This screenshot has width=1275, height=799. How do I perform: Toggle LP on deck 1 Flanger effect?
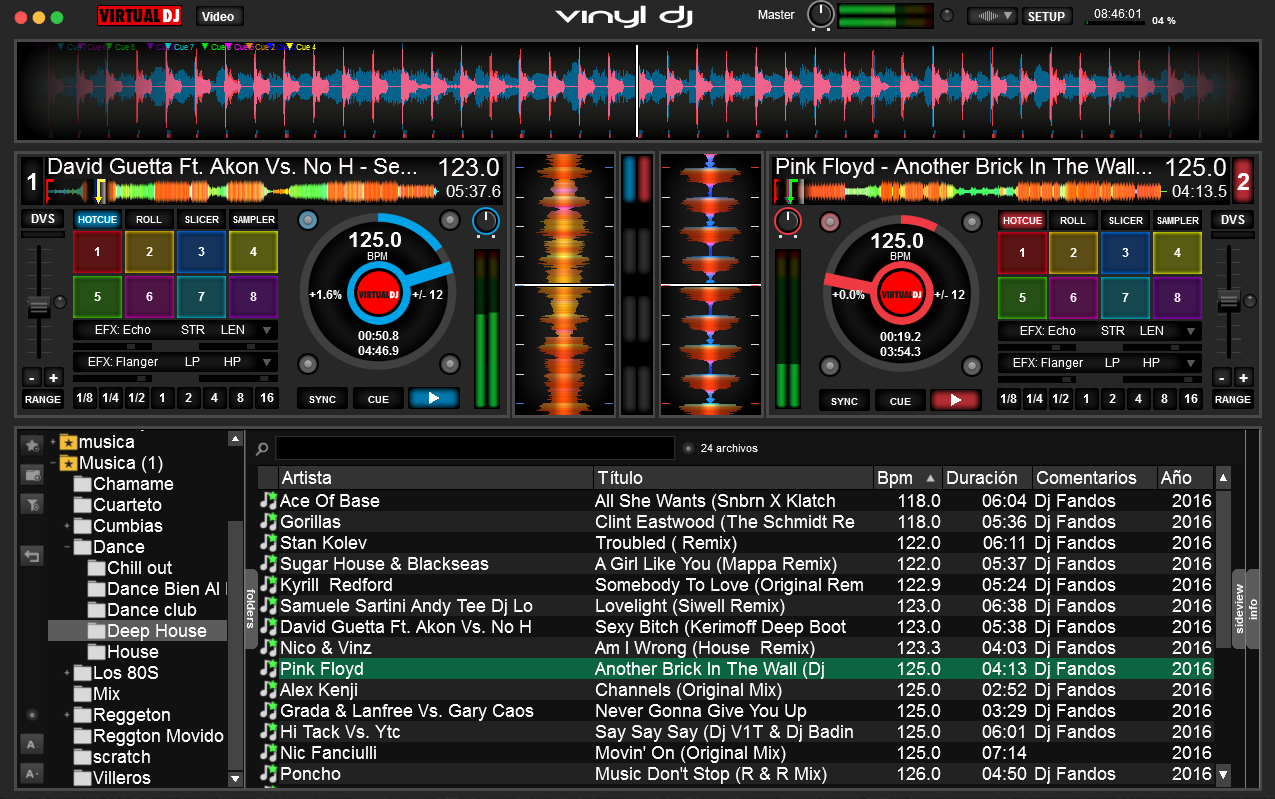coord(193,362)
